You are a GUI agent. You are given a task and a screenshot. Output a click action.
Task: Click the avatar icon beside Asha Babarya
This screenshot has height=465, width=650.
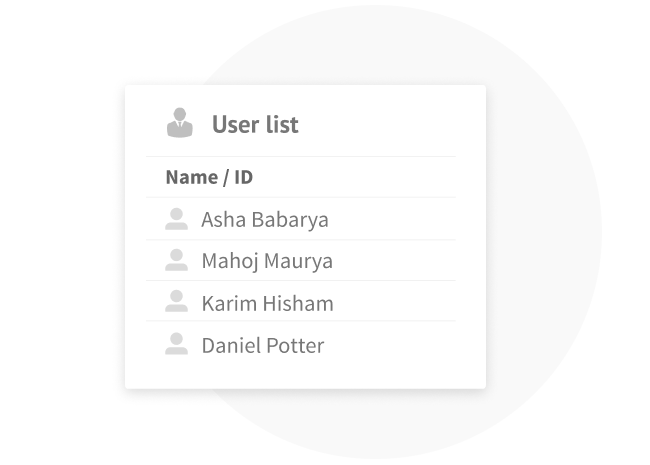coord(177,219)
